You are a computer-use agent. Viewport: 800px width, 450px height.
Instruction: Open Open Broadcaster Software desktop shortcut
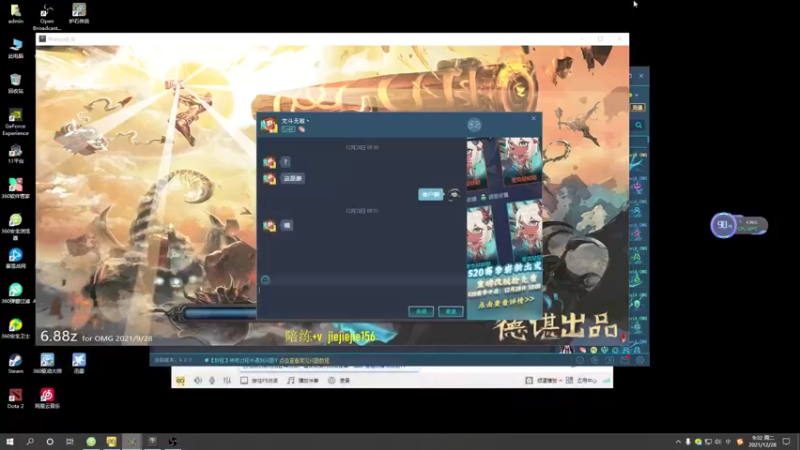point(46,17)
